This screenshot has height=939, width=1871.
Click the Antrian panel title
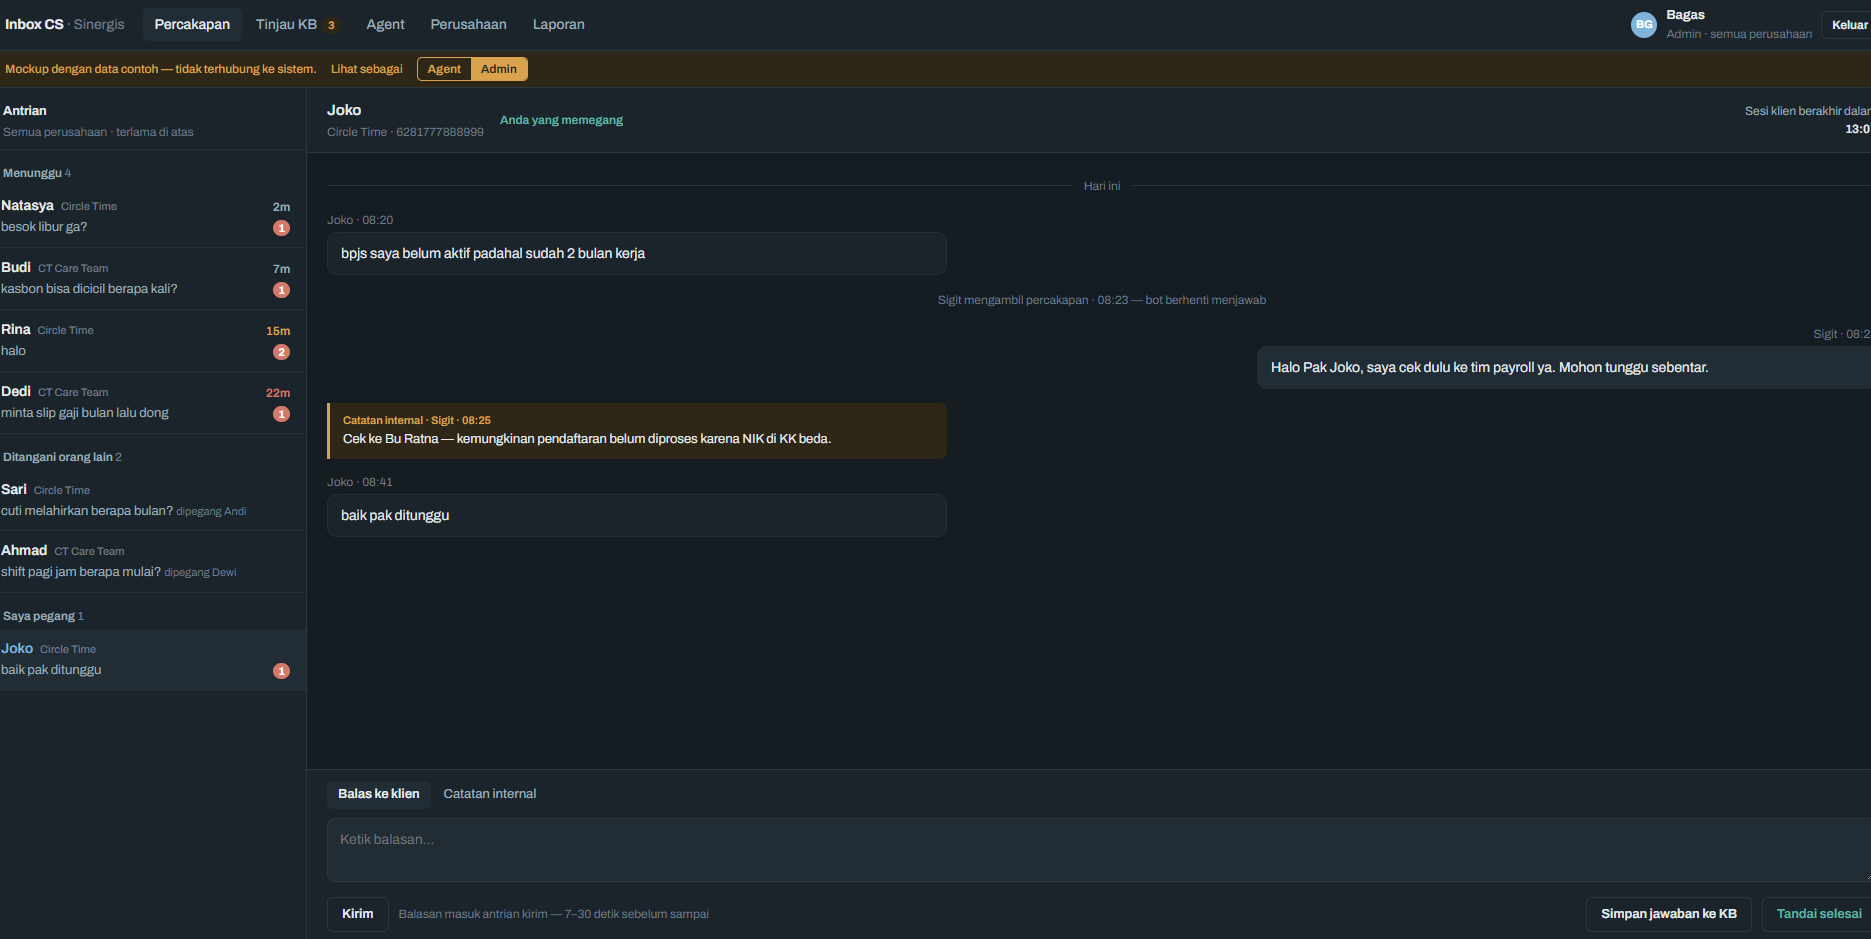click(x=25, y=111)
